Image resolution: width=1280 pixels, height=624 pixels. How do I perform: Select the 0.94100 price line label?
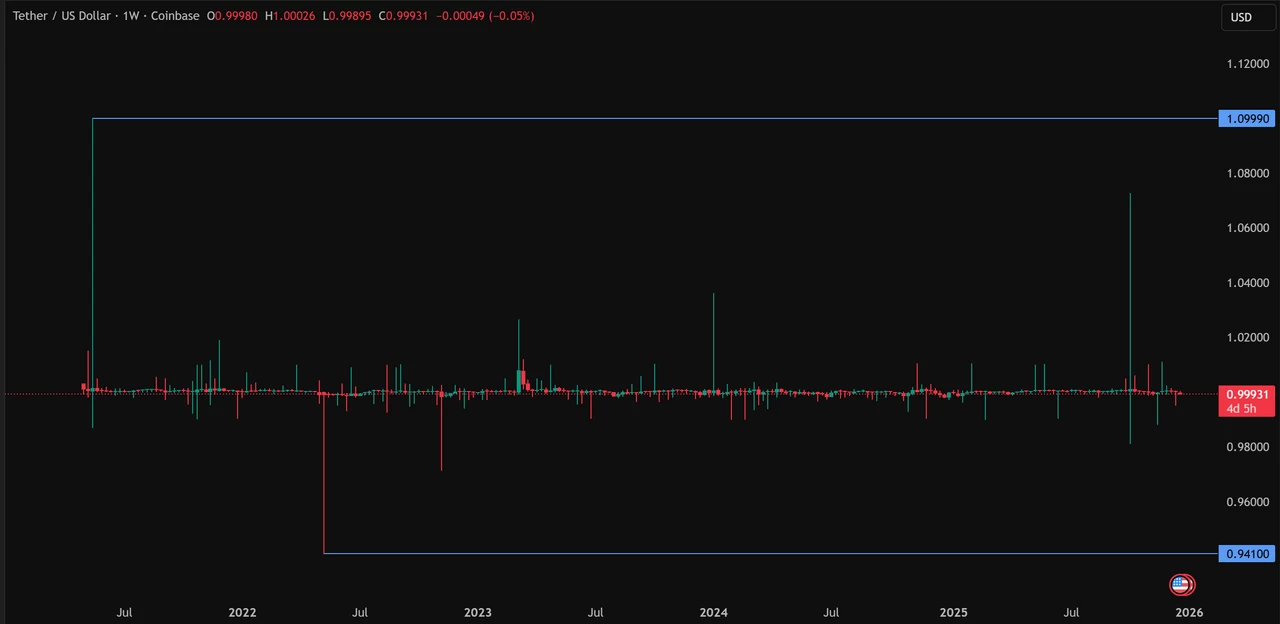(1247, 554)
